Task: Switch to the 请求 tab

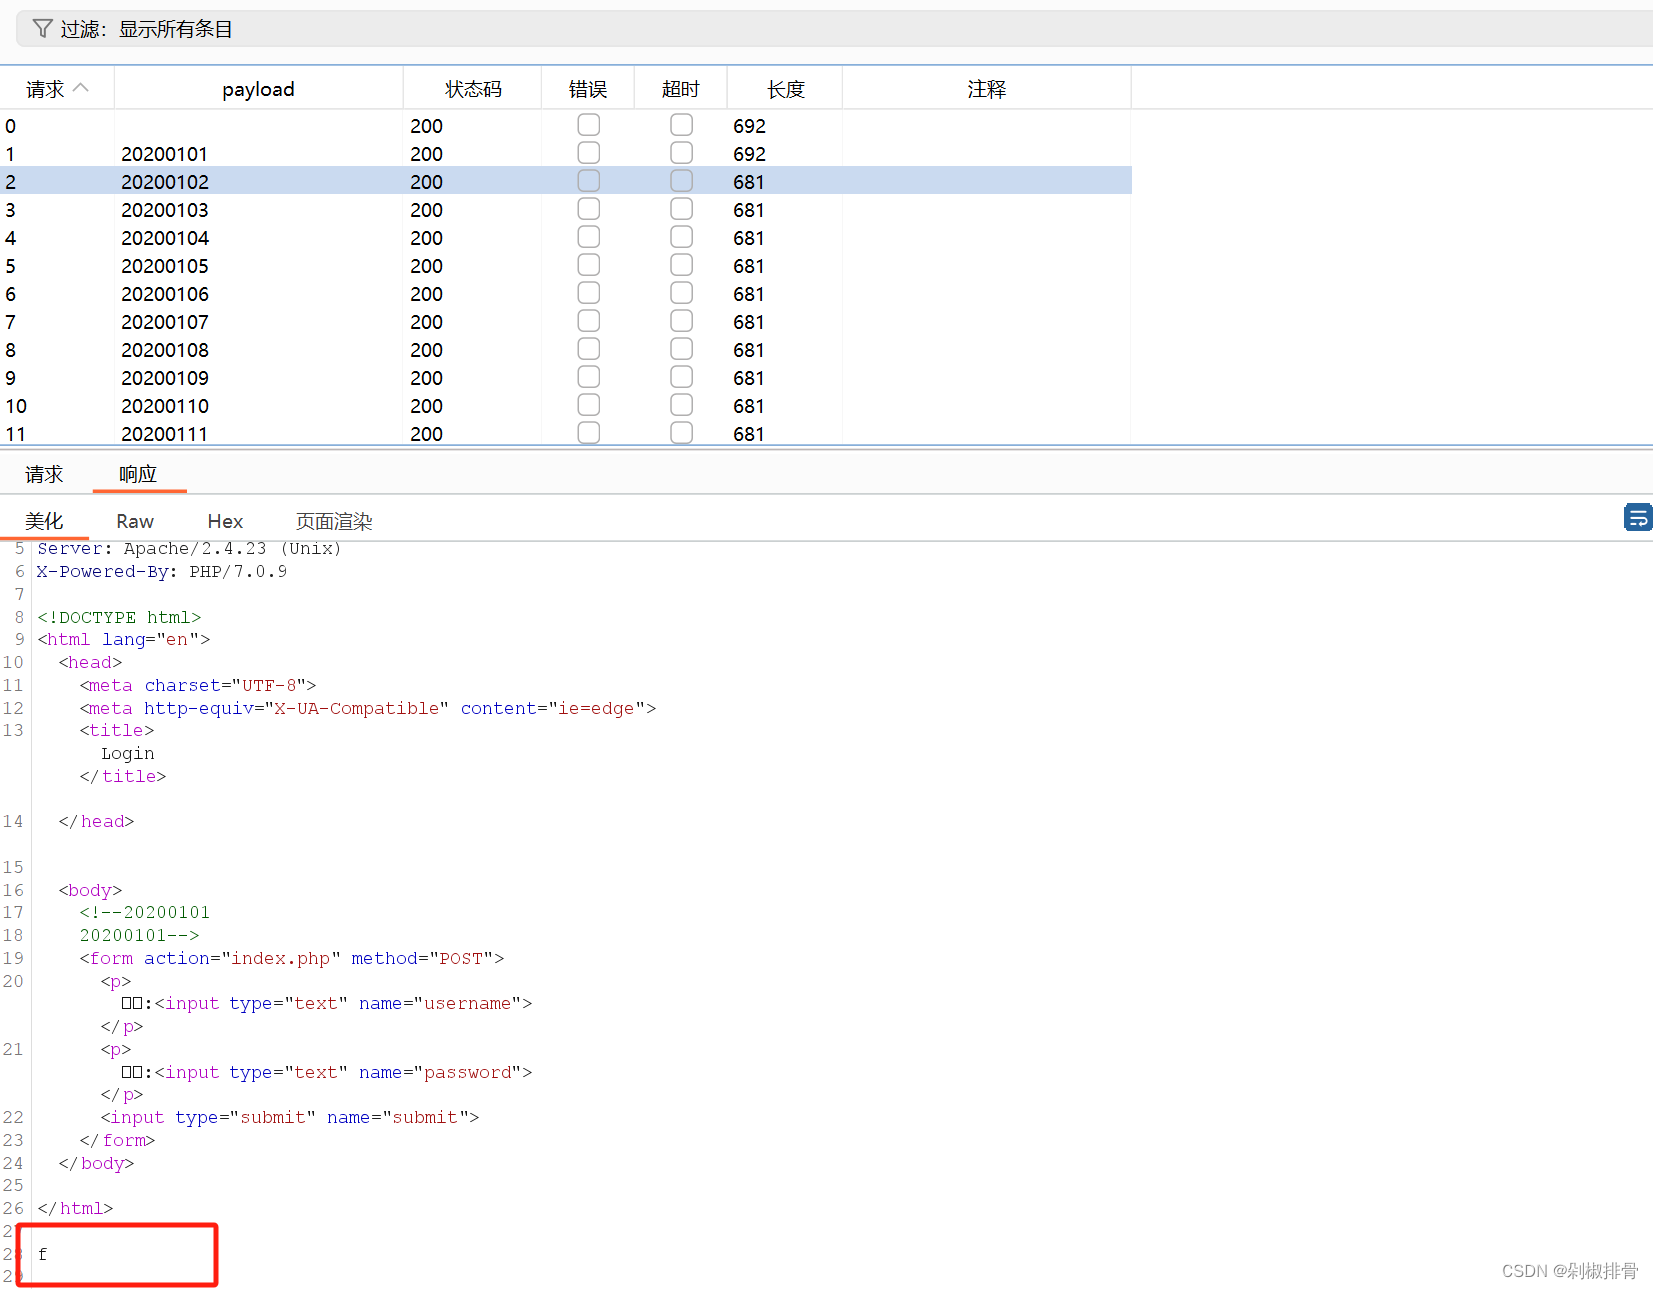Action: pos(44,474)
